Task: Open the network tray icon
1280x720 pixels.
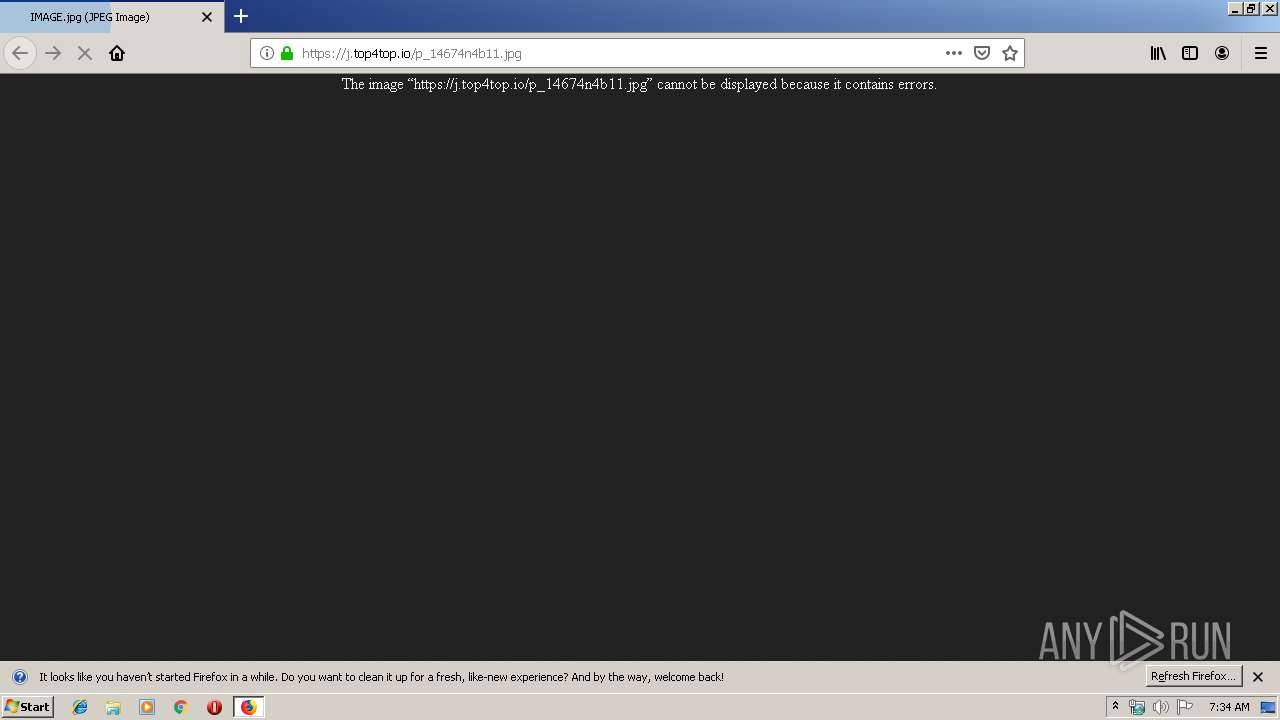Action: (x=1137, y=707)
